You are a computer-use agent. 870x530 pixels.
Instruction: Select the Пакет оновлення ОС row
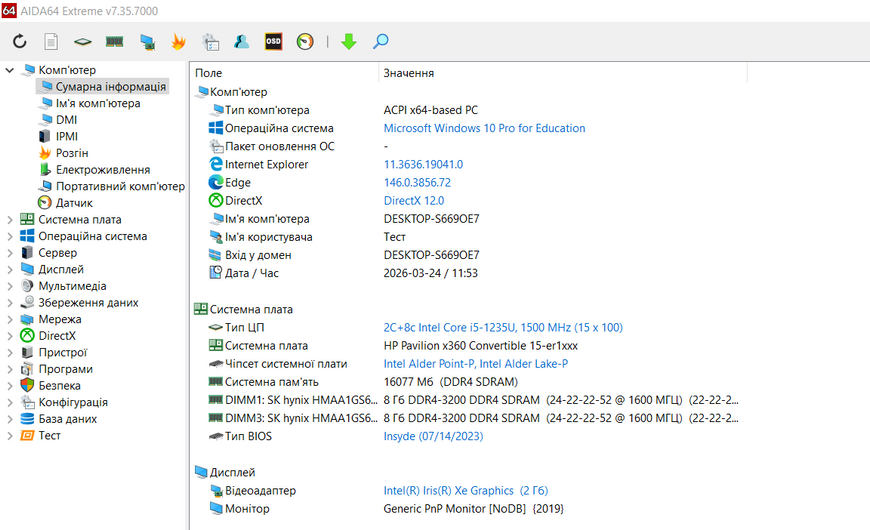(x=469, y=147)
